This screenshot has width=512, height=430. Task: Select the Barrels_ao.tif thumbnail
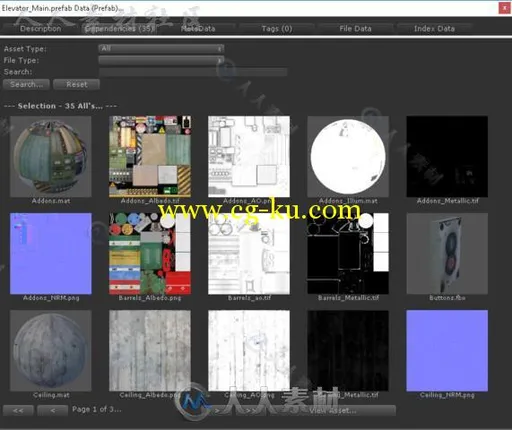coord(249,254)
